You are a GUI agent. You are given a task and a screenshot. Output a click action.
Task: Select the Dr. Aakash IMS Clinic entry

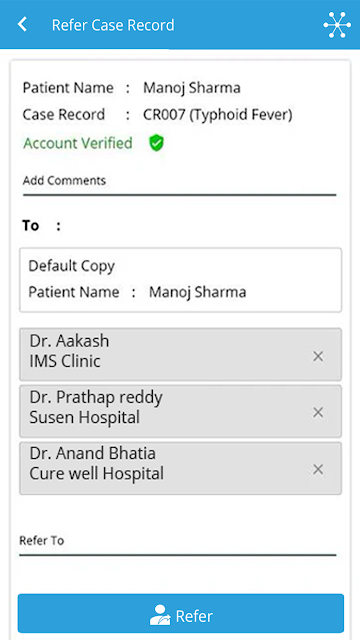[180, 354]
